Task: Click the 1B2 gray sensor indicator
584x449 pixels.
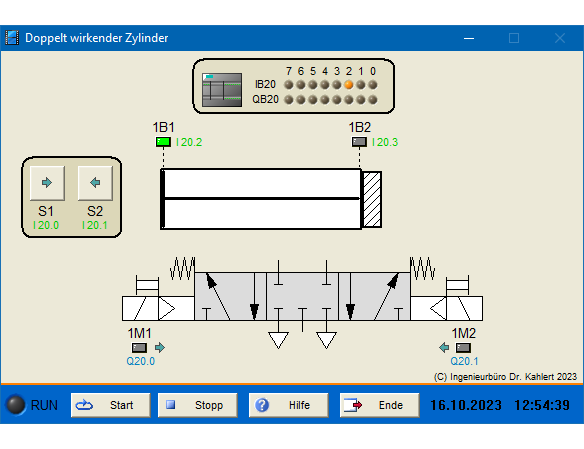Action: click(x=359, y=142)
